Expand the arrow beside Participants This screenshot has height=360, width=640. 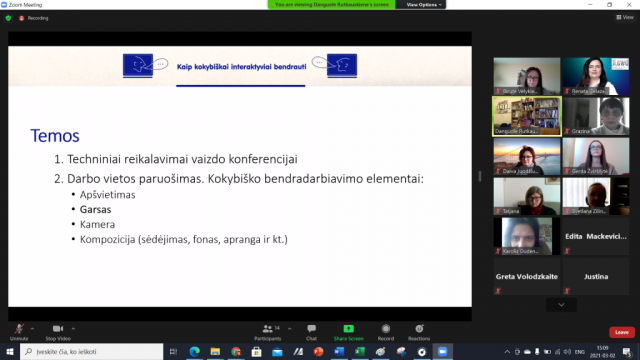(x=289, y=329)
